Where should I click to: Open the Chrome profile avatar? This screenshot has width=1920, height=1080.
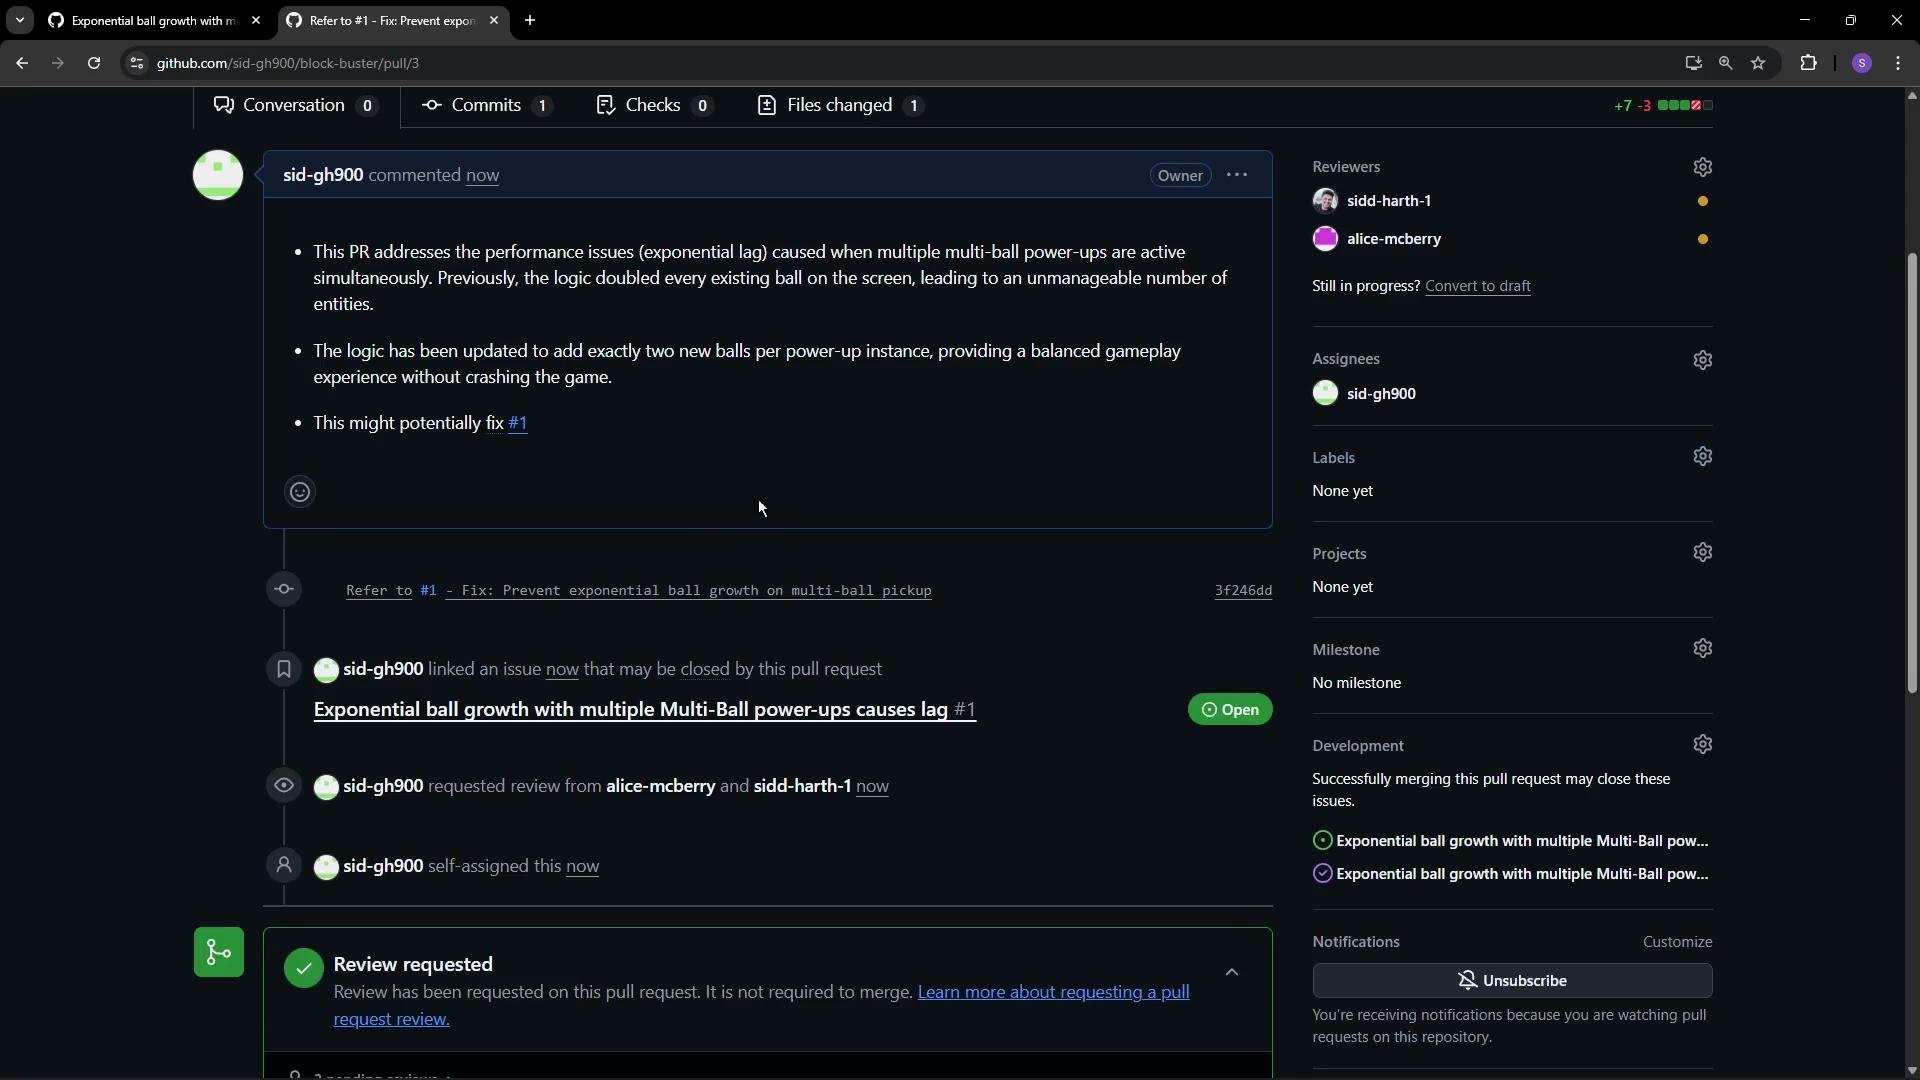click(1861, 63)
